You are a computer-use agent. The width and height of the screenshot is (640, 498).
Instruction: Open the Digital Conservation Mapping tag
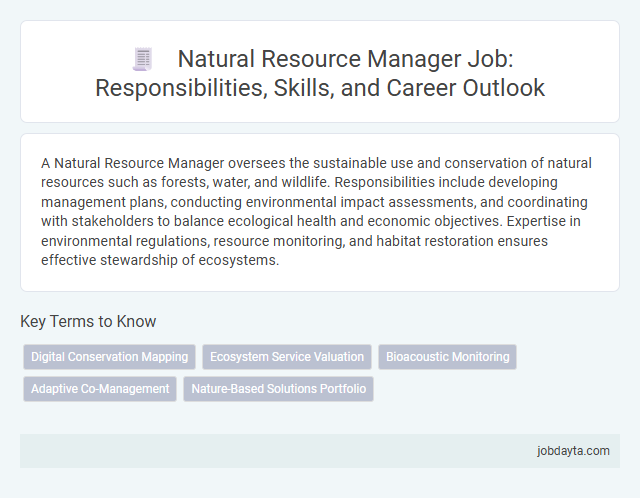tap(109, 357)
